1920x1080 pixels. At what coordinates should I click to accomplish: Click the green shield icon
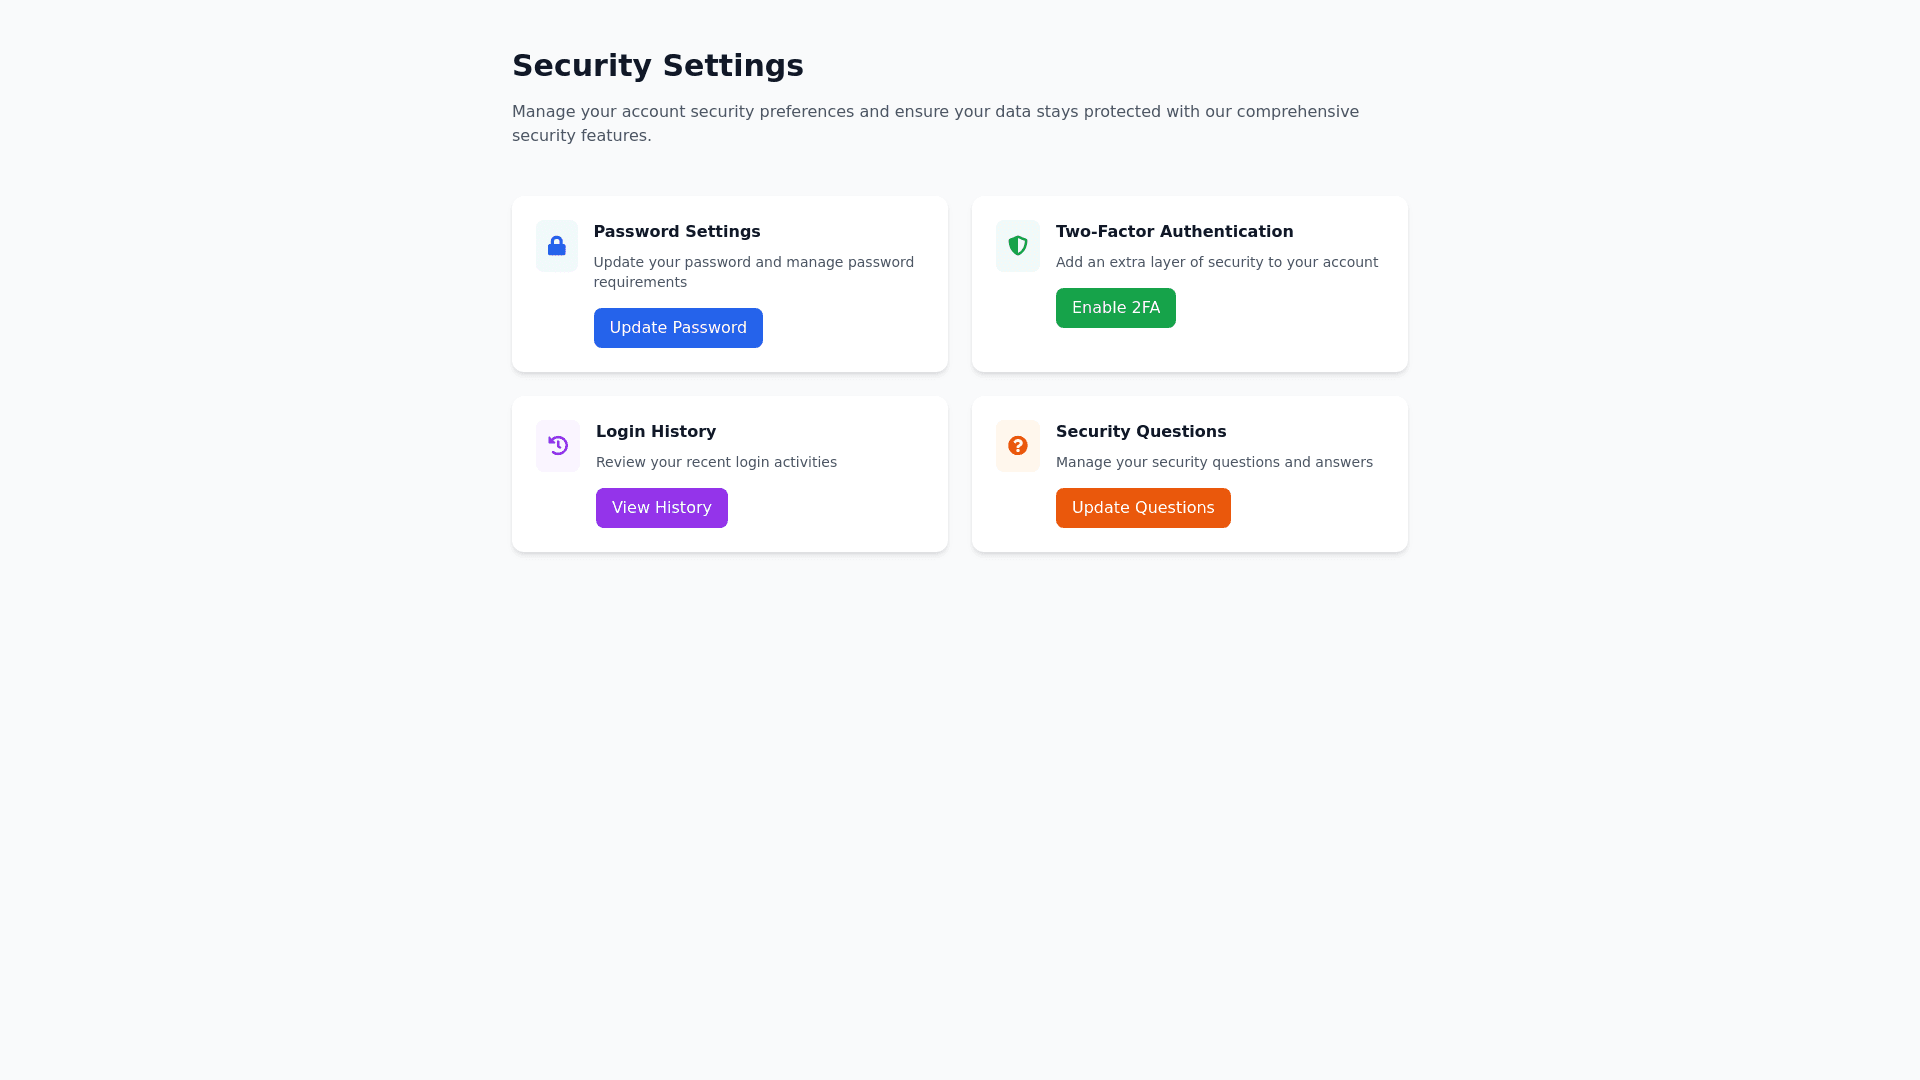point(1017,246)
